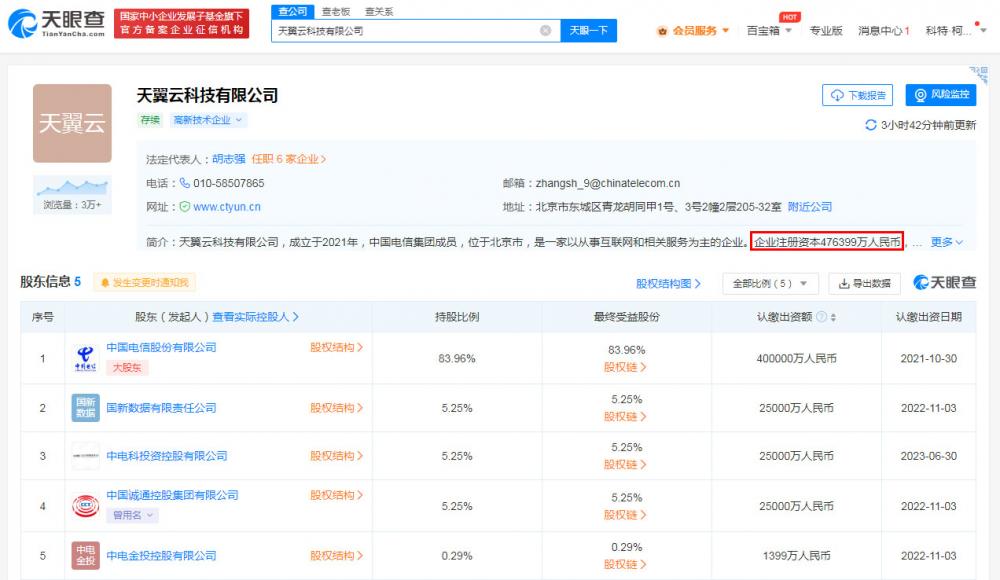Switch to the 查公司 tab
The image size is (1000, 580).
(x=293, y=11)
